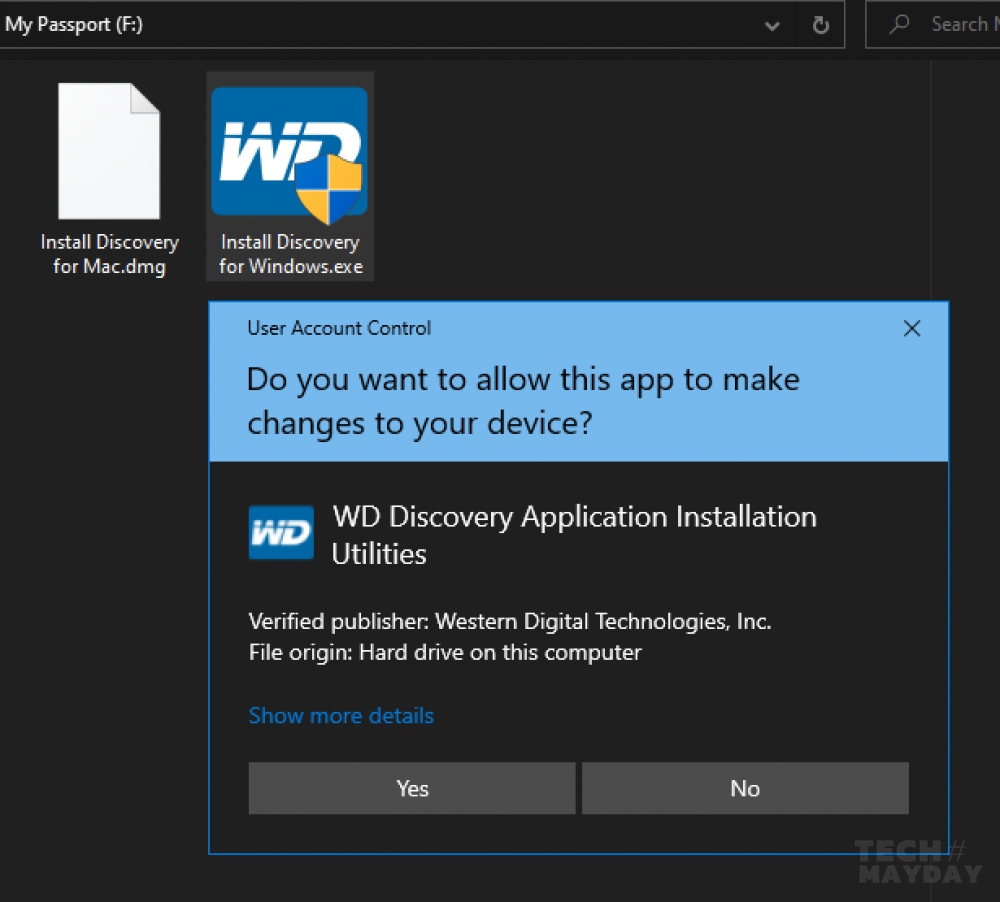1000x902 pixels.
Task: Click the Search input field
Action: (933, 24)
